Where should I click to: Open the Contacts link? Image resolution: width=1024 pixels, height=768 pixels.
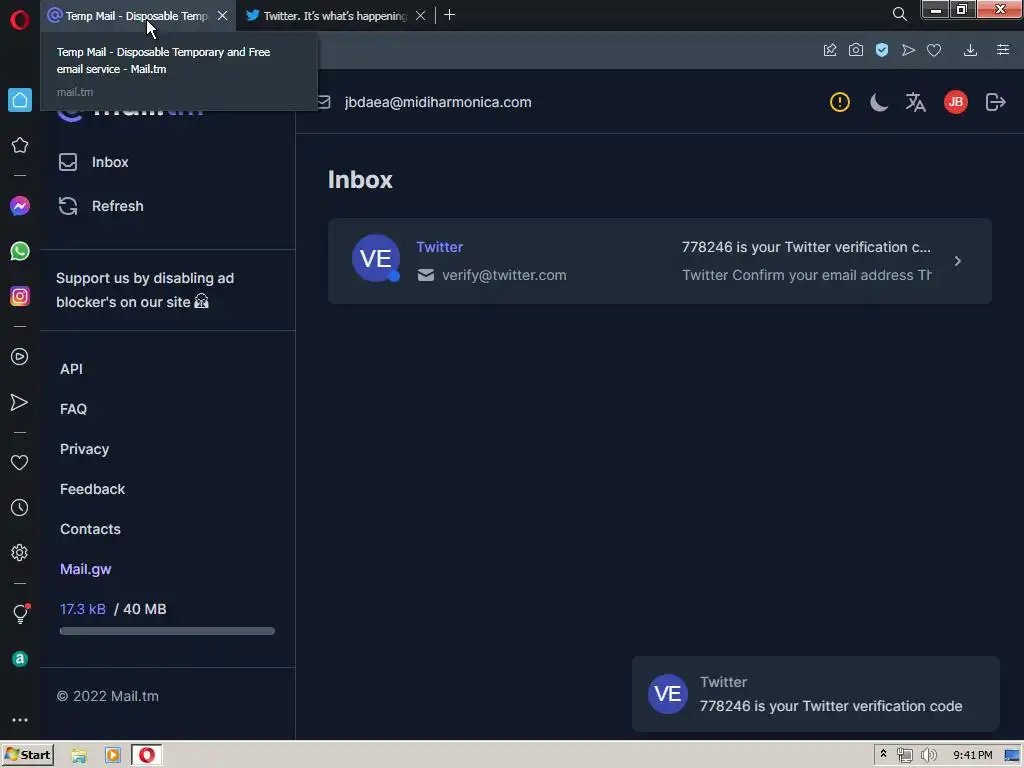pyautogui.click(x=90, y=529)
